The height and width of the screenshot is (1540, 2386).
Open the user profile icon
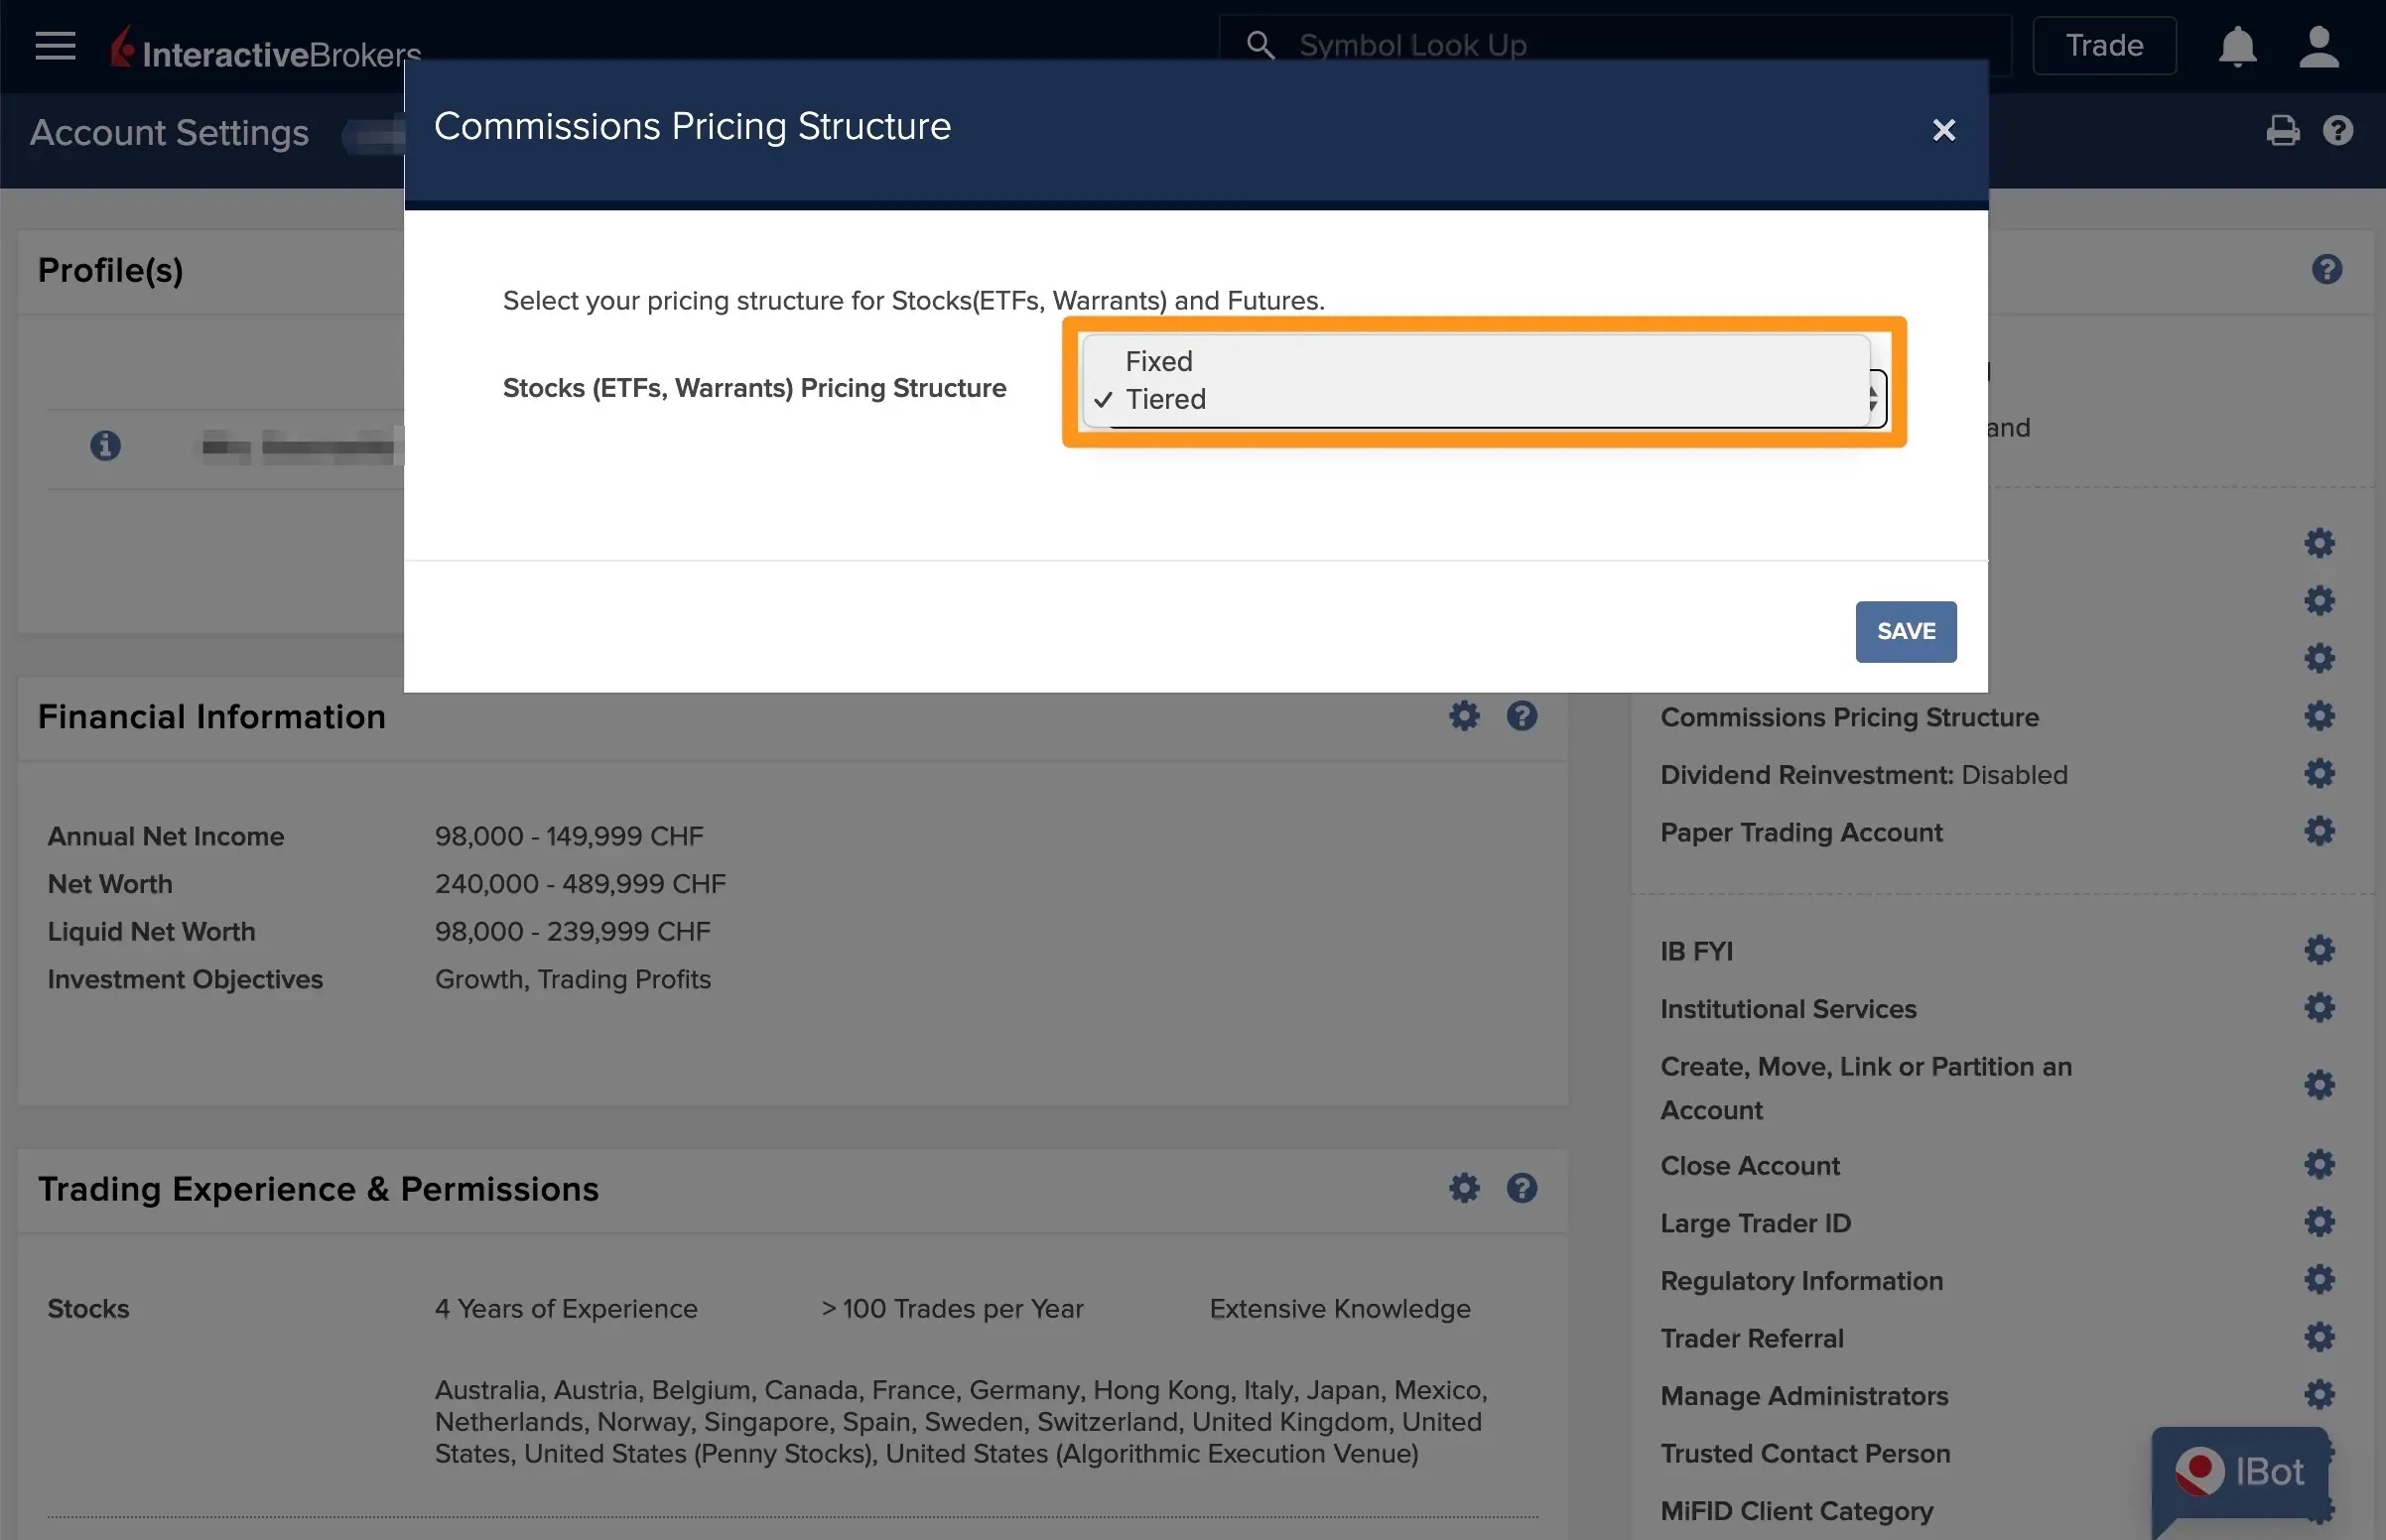[2318, 47]
